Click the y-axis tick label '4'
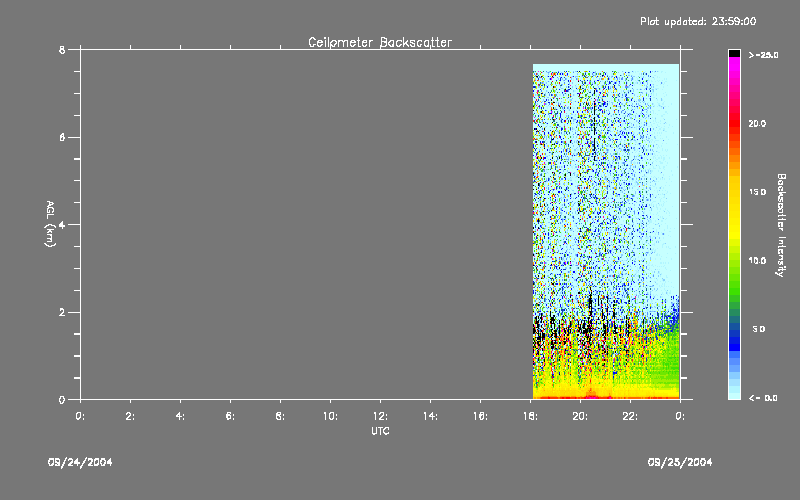This screenshot has width=800, height=500. pyautogui.click(x=62, y=224)
